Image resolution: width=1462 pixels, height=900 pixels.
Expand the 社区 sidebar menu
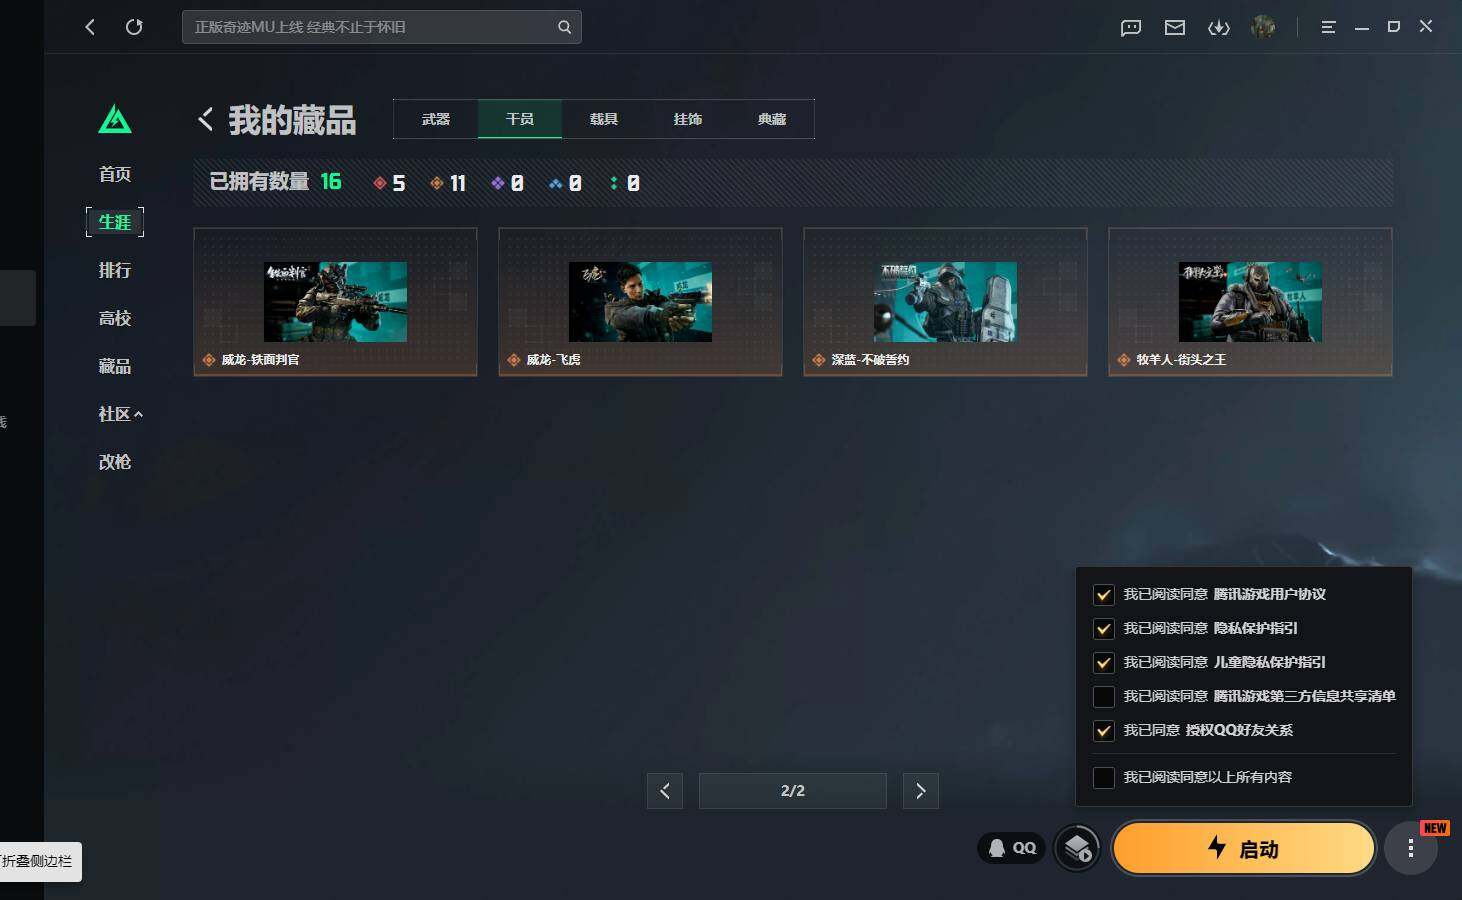(120, 414)
